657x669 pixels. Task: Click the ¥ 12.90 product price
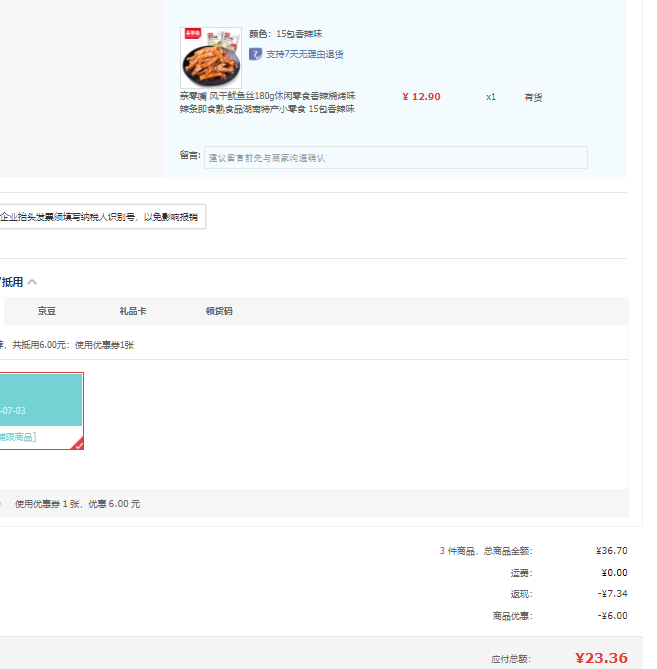coord(422,97)
